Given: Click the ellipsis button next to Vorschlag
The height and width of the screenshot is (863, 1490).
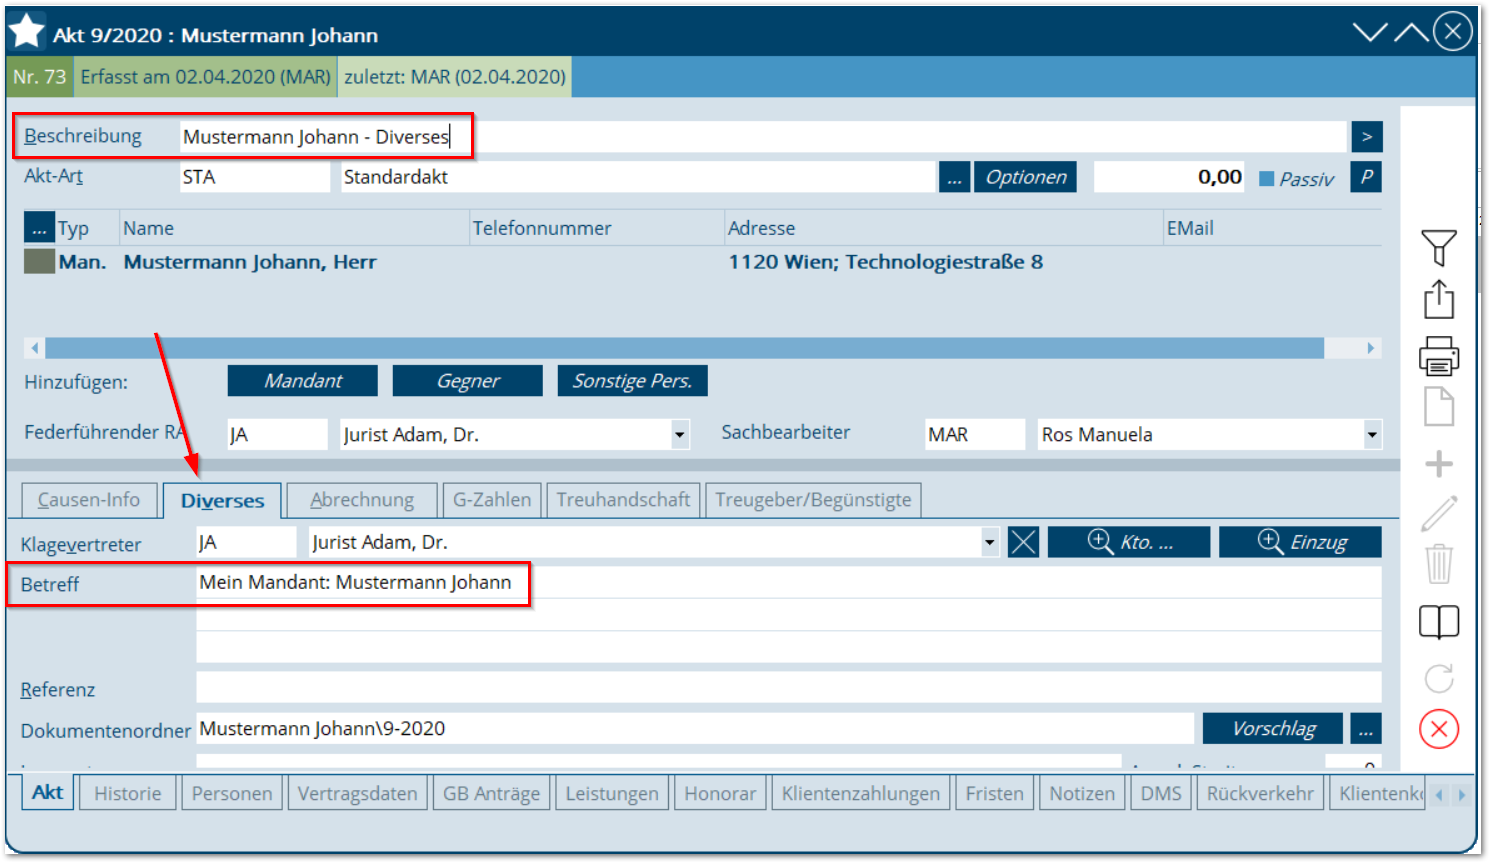Looking at the screenshot, I should click(1366, 729).
